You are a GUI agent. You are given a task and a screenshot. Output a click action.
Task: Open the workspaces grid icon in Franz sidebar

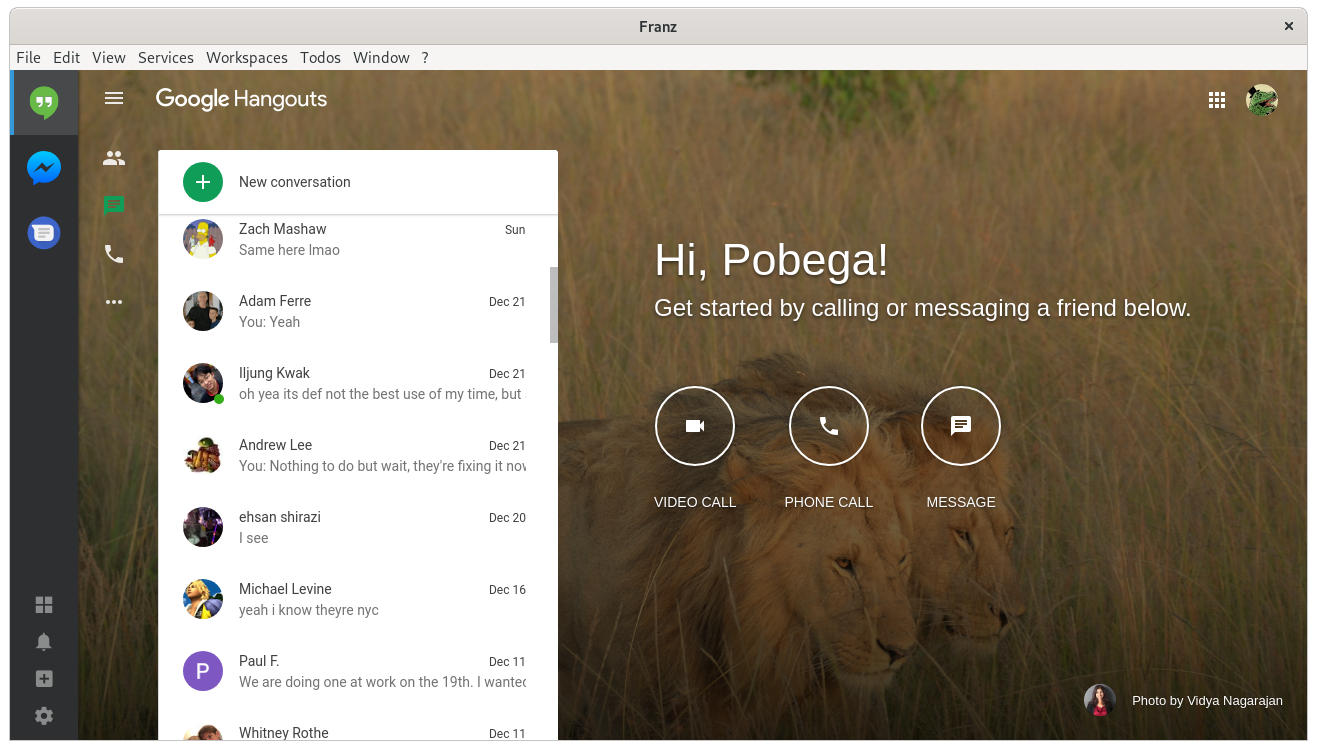(x=43, y=604)
